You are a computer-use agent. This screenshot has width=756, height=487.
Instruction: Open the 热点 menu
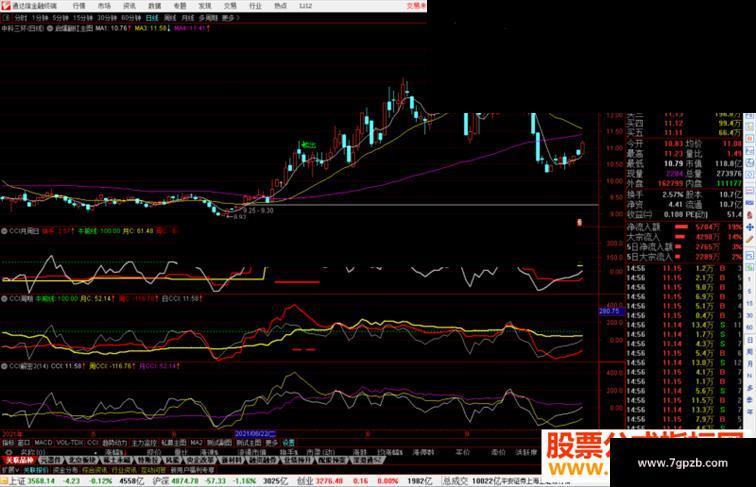[280, 6]
